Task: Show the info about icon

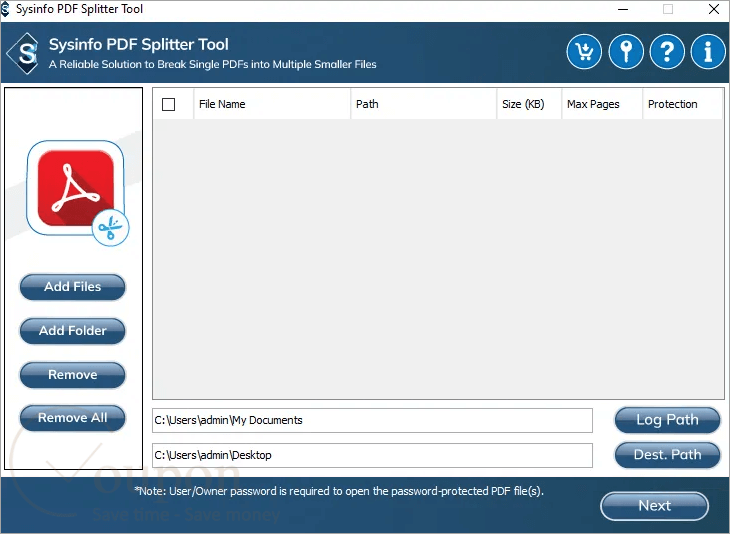Action: point(708,52)
